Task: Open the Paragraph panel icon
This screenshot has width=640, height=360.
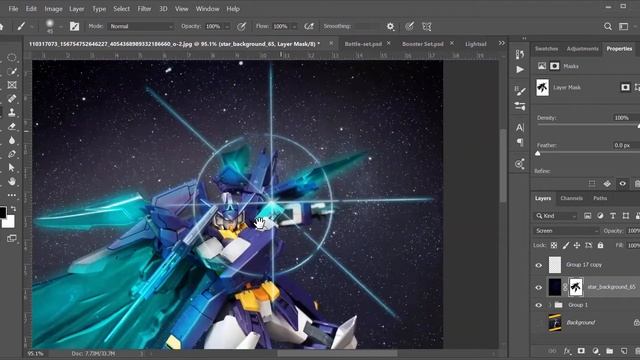Action: 520,142
